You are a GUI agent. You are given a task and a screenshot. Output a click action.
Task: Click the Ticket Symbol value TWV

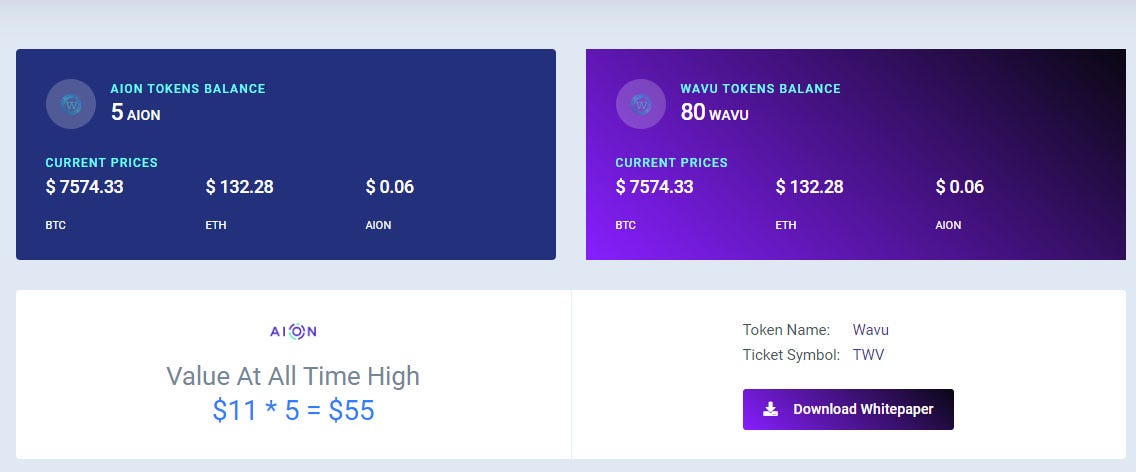(868, 355)
